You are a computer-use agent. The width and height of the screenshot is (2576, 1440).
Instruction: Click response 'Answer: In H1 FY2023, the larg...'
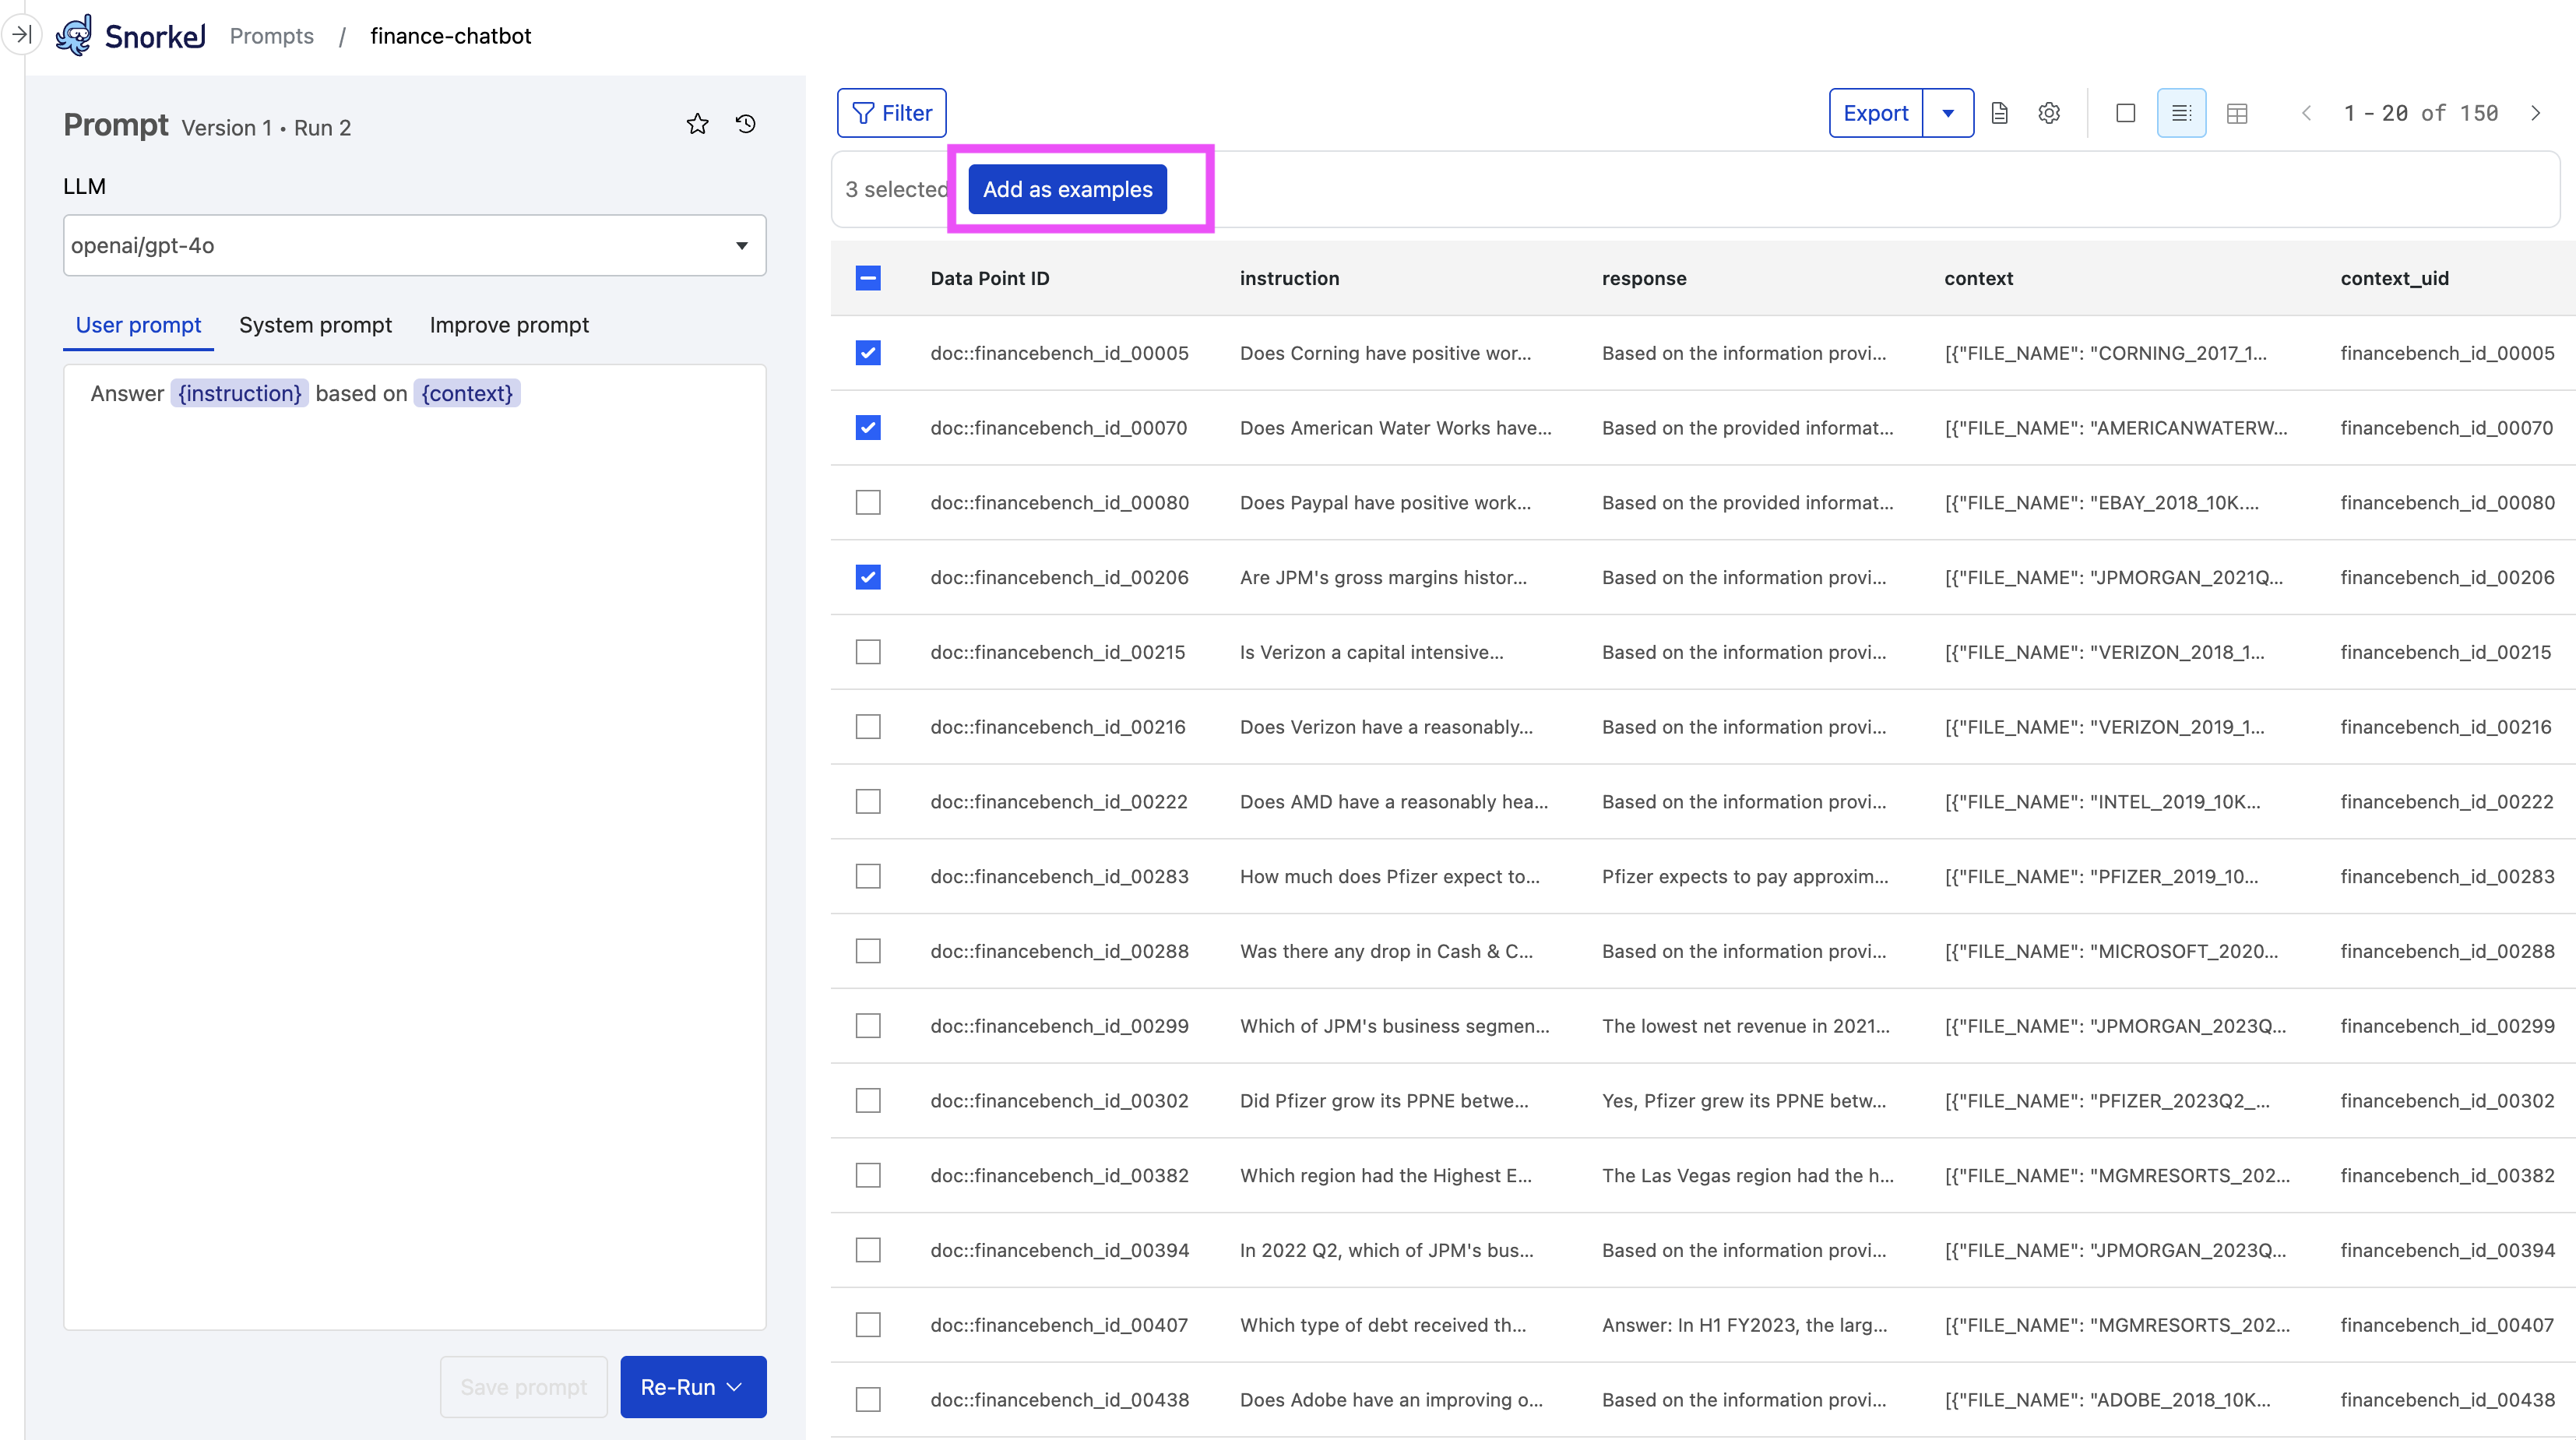[x=1744, y=1325]
